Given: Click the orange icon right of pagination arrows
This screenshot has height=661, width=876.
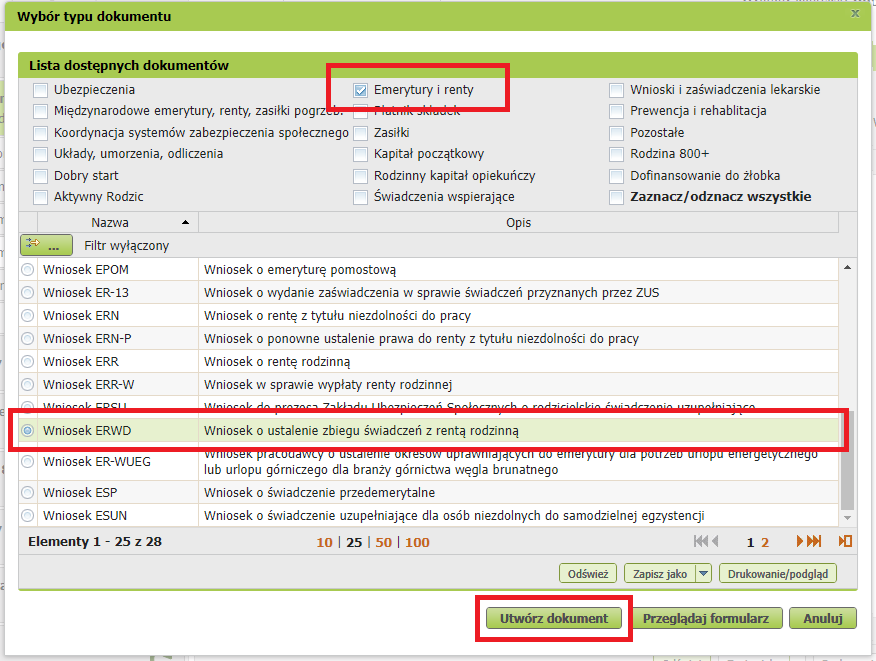Looking at the screenshot, I should pyautogui.click(x=845, y=541).
